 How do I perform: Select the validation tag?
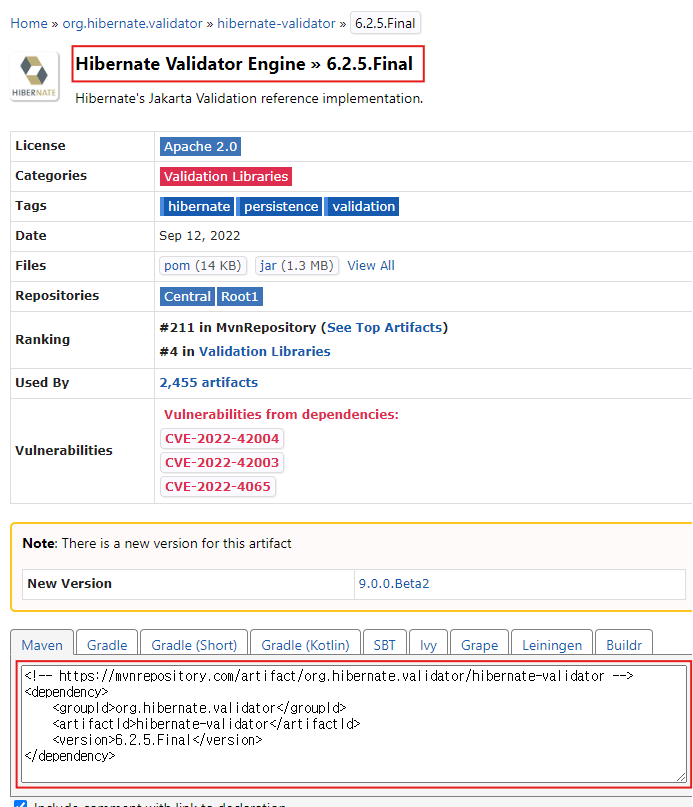coord(363,206)
